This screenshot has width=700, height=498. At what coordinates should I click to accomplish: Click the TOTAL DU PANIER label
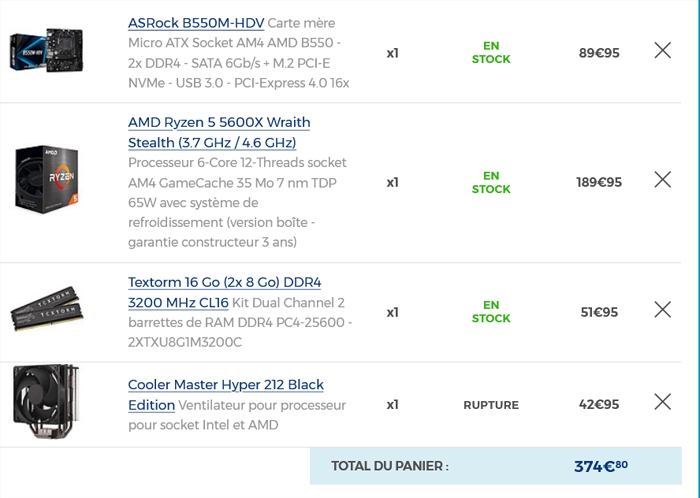pyautogui.click(x=390, y=466)
